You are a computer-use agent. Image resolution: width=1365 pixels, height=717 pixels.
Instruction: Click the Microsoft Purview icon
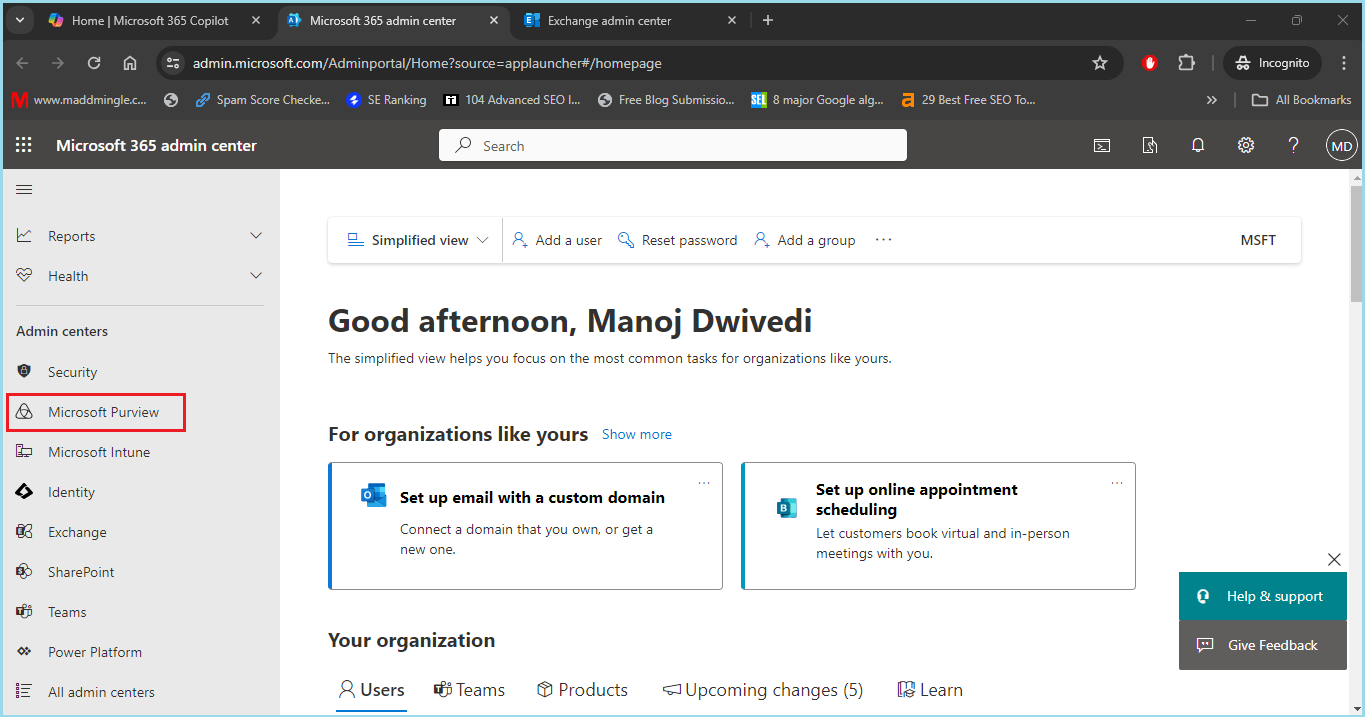pyautogui.click(x=25, y=412)
